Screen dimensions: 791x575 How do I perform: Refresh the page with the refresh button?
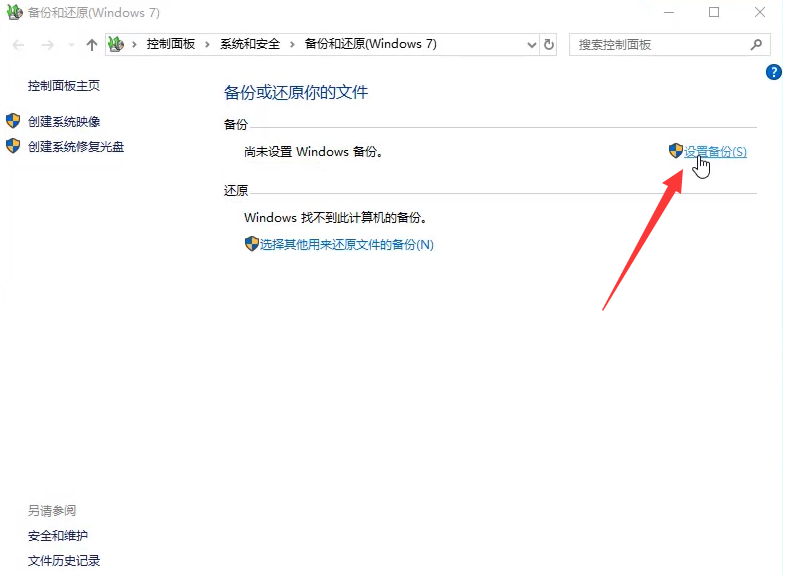click(548, 45)
